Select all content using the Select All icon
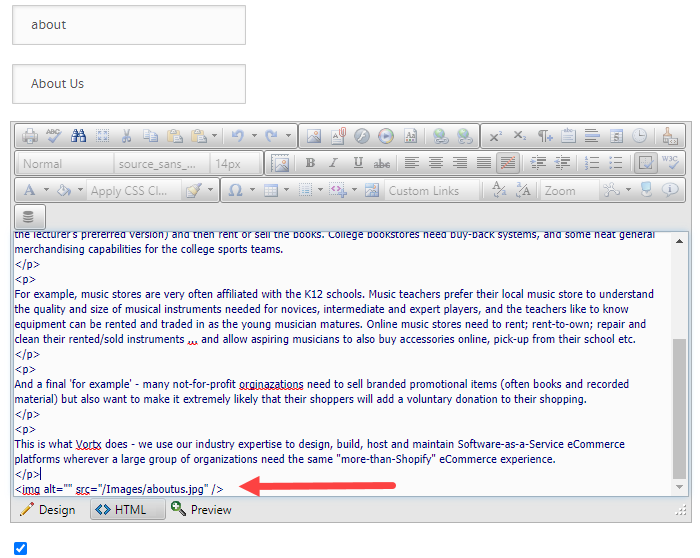Screen dimensions: 700x558 (x=102, y=136)
